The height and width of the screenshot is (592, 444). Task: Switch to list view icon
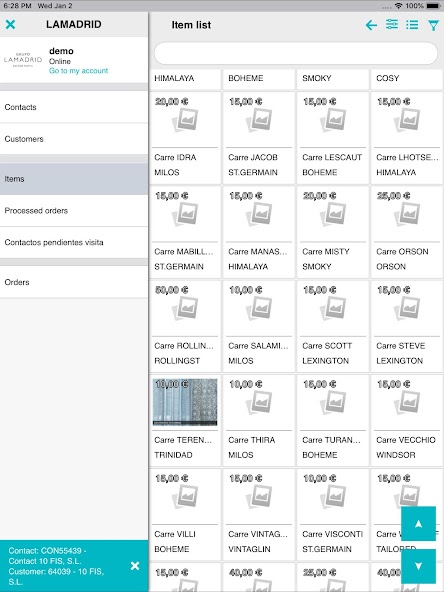(x=412, y=25)
